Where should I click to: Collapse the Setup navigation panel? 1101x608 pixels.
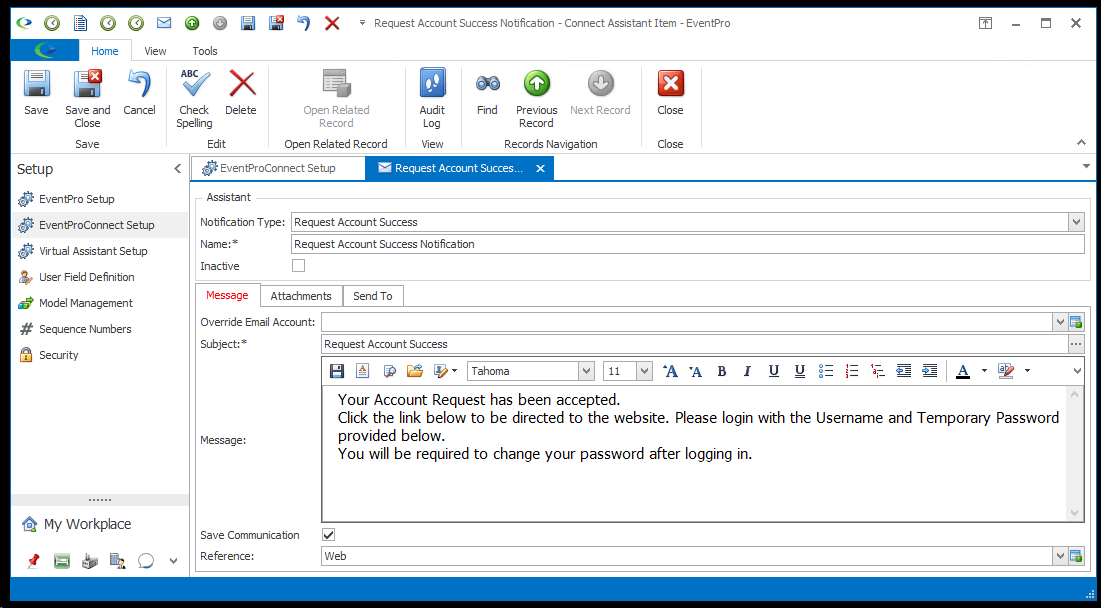[178, 168]
